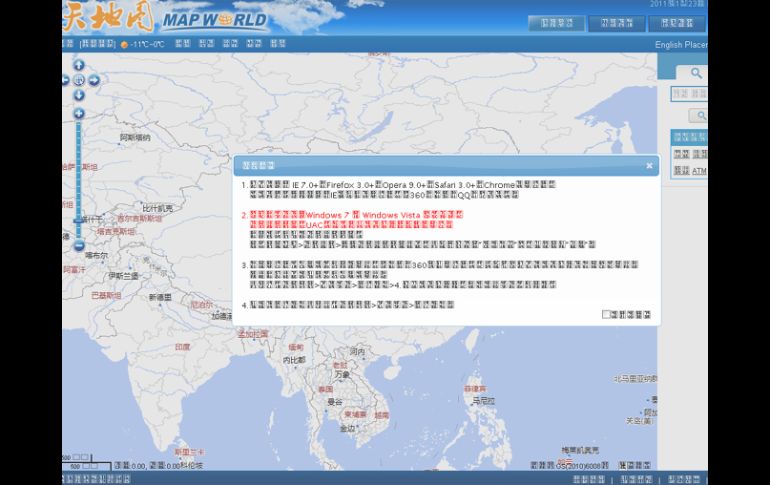Pan the map north with the up arrow

tap(79, 65)
